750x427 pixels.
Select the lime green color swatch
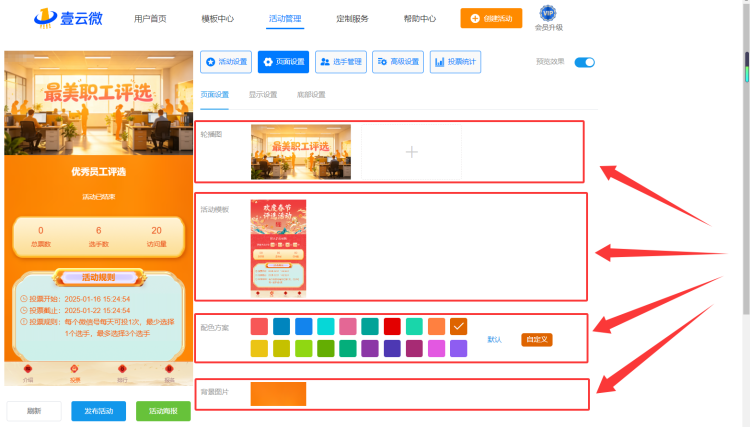pos(304,349)
